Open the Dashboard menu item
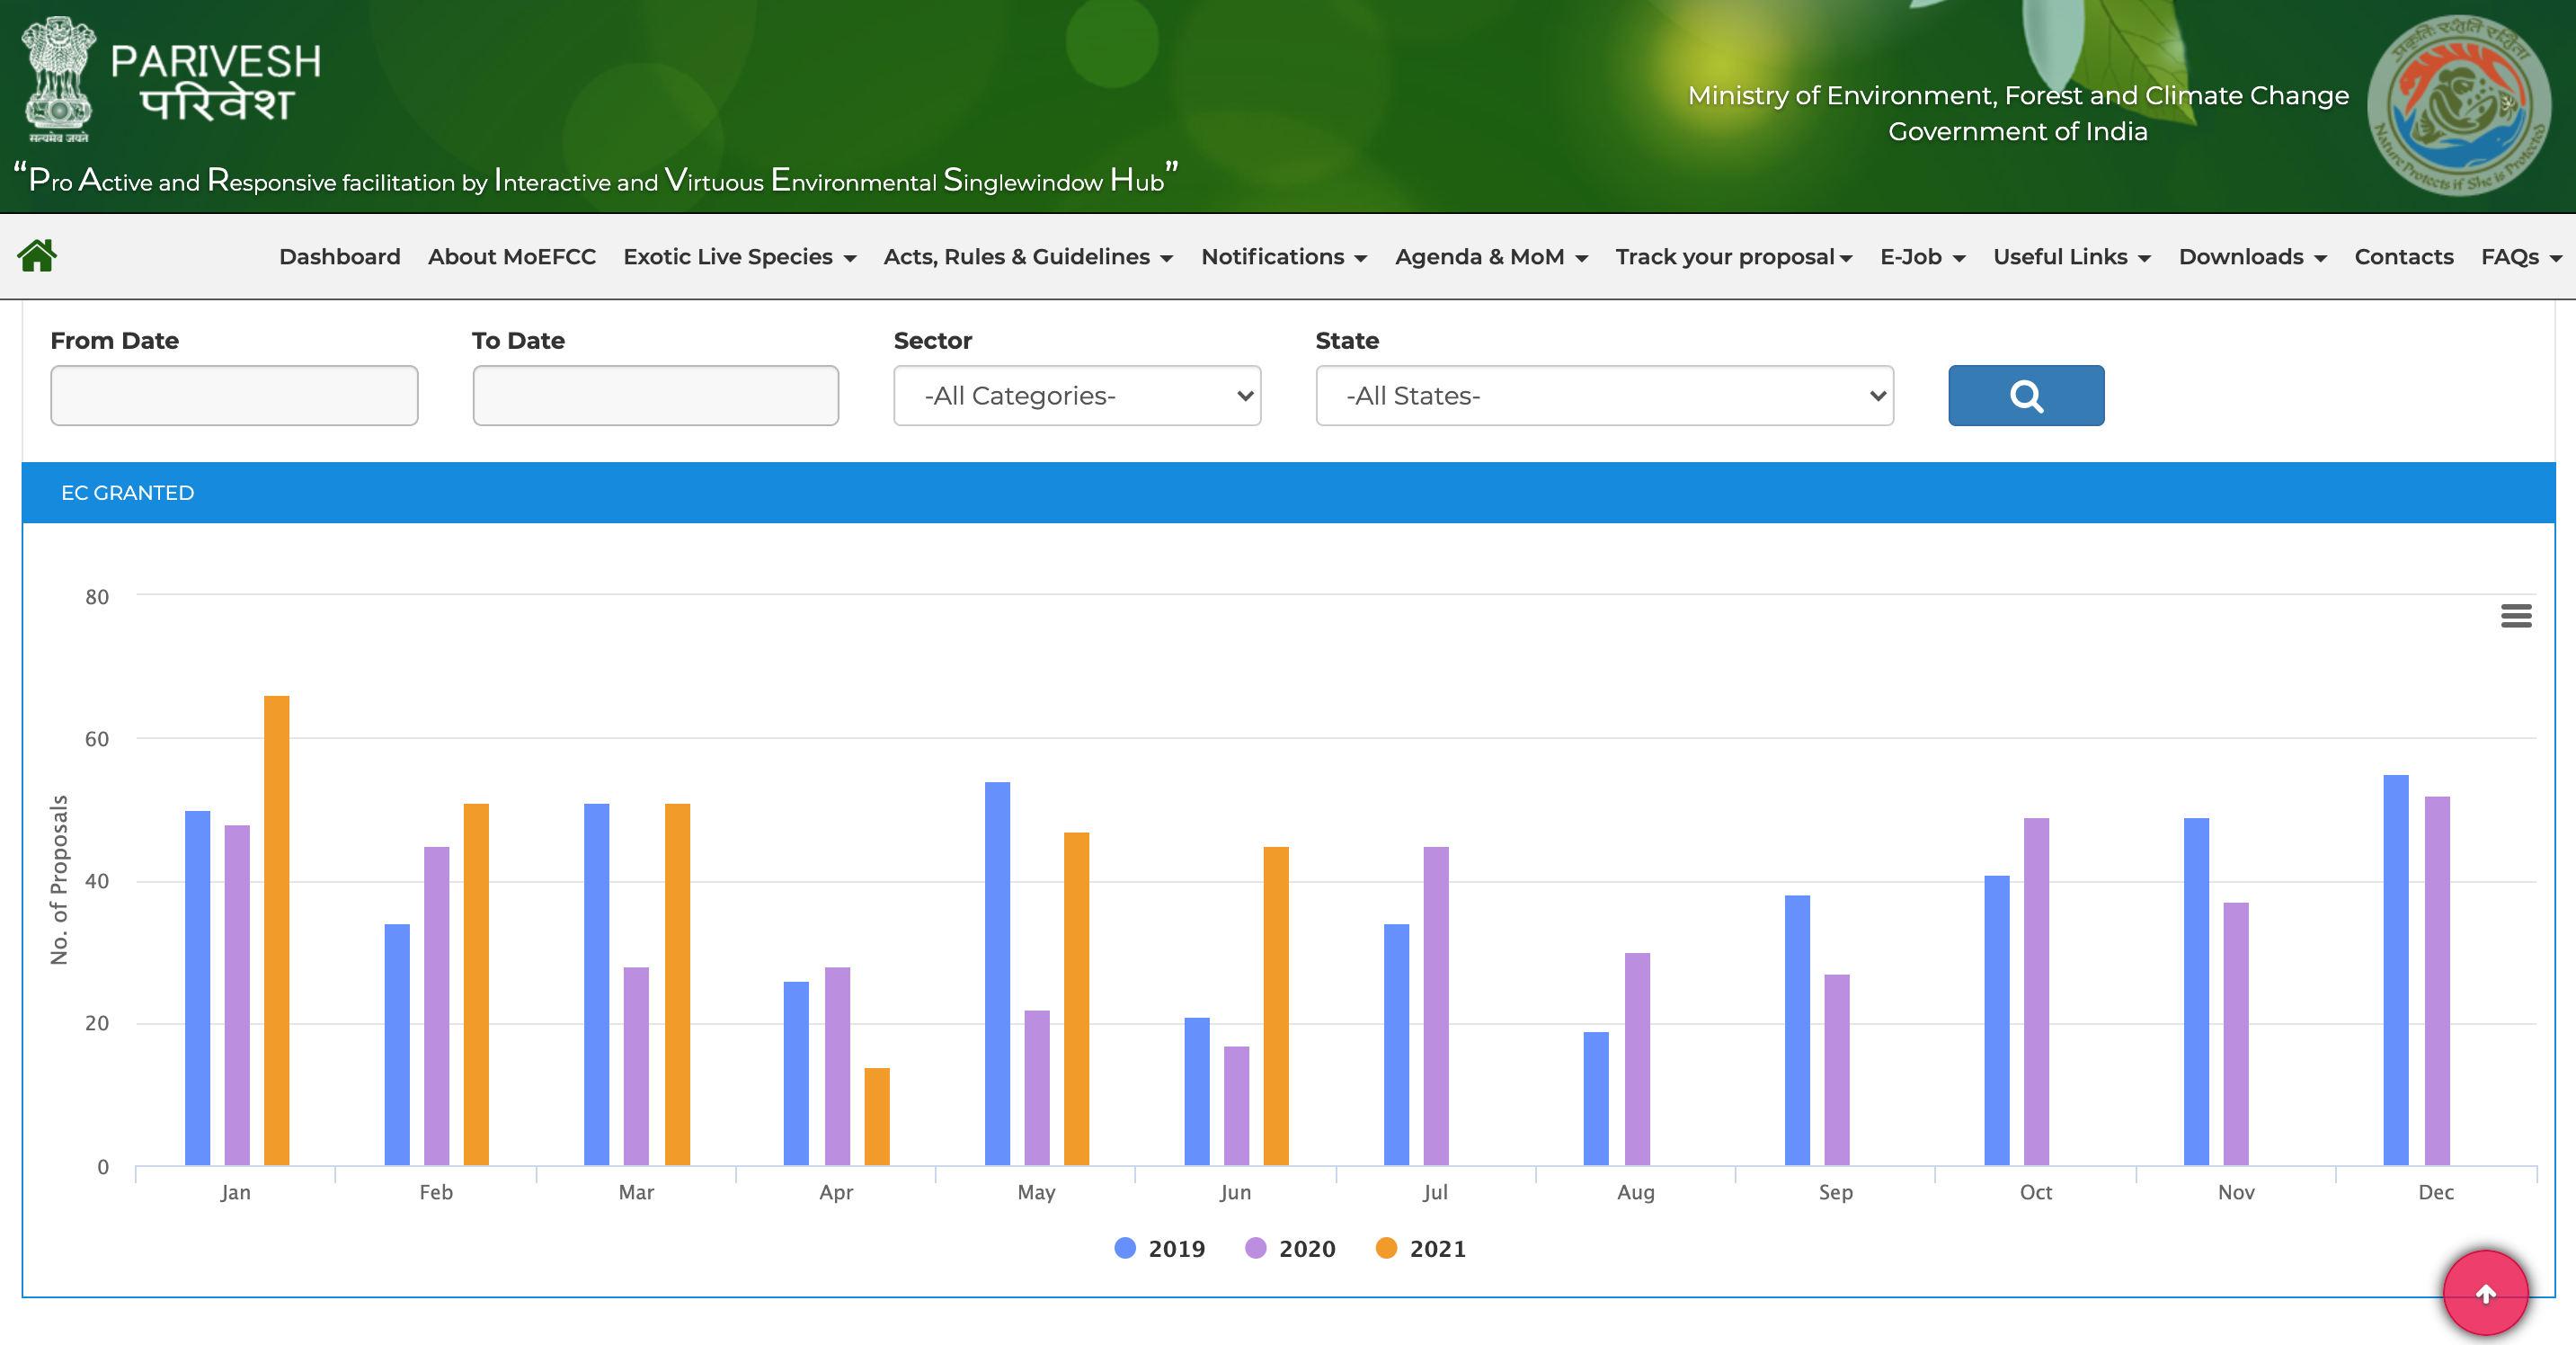 (339, 257)
